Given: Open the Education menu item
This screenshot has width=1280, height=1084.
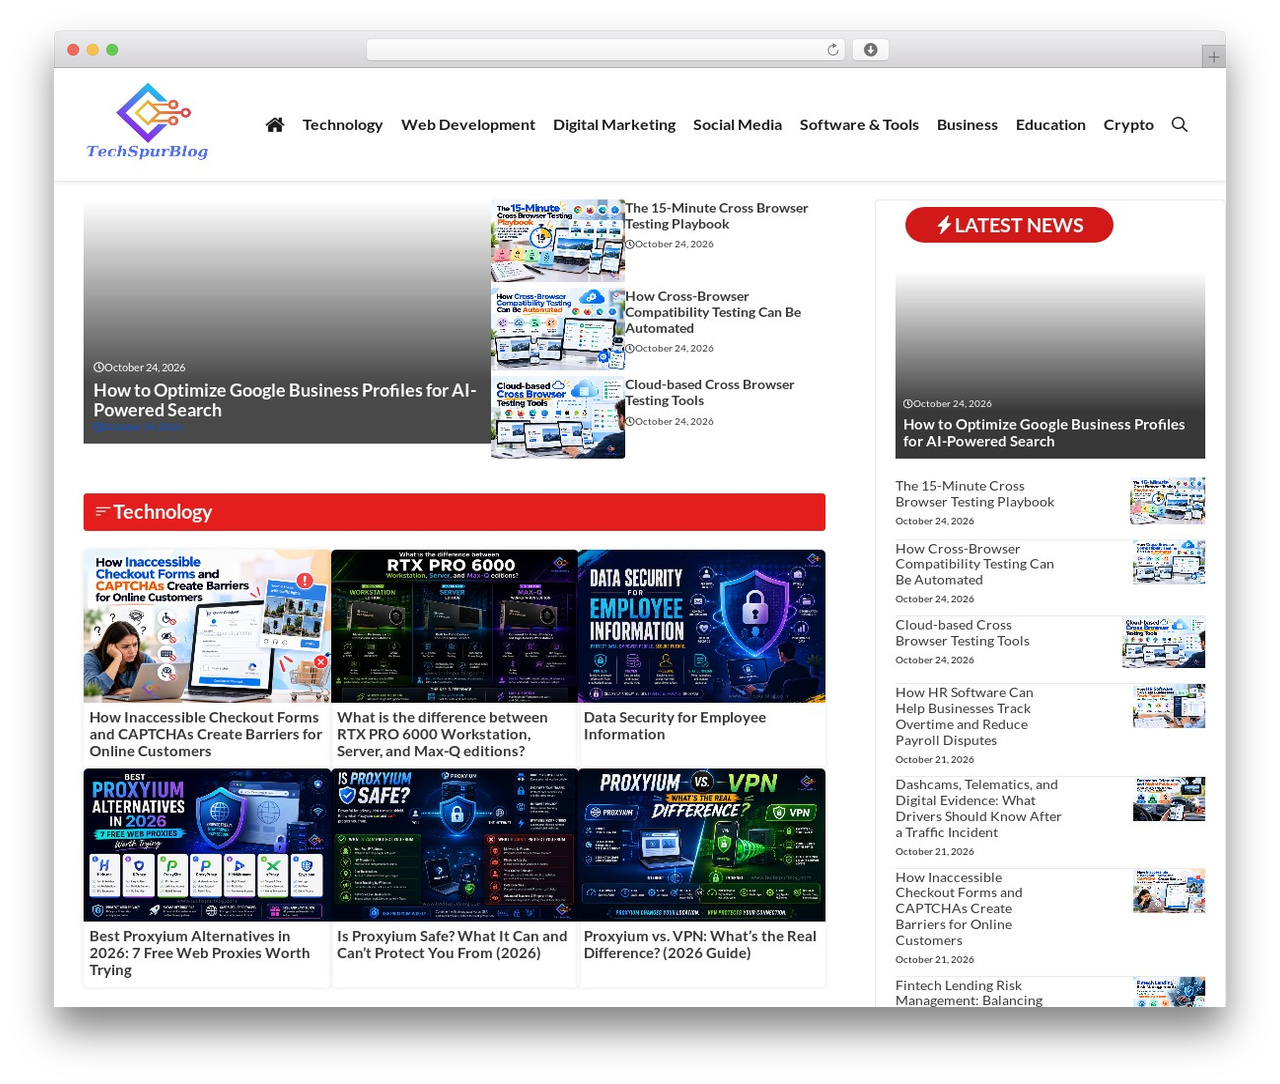Looking at the screenshot, I should coord(1050,124).
